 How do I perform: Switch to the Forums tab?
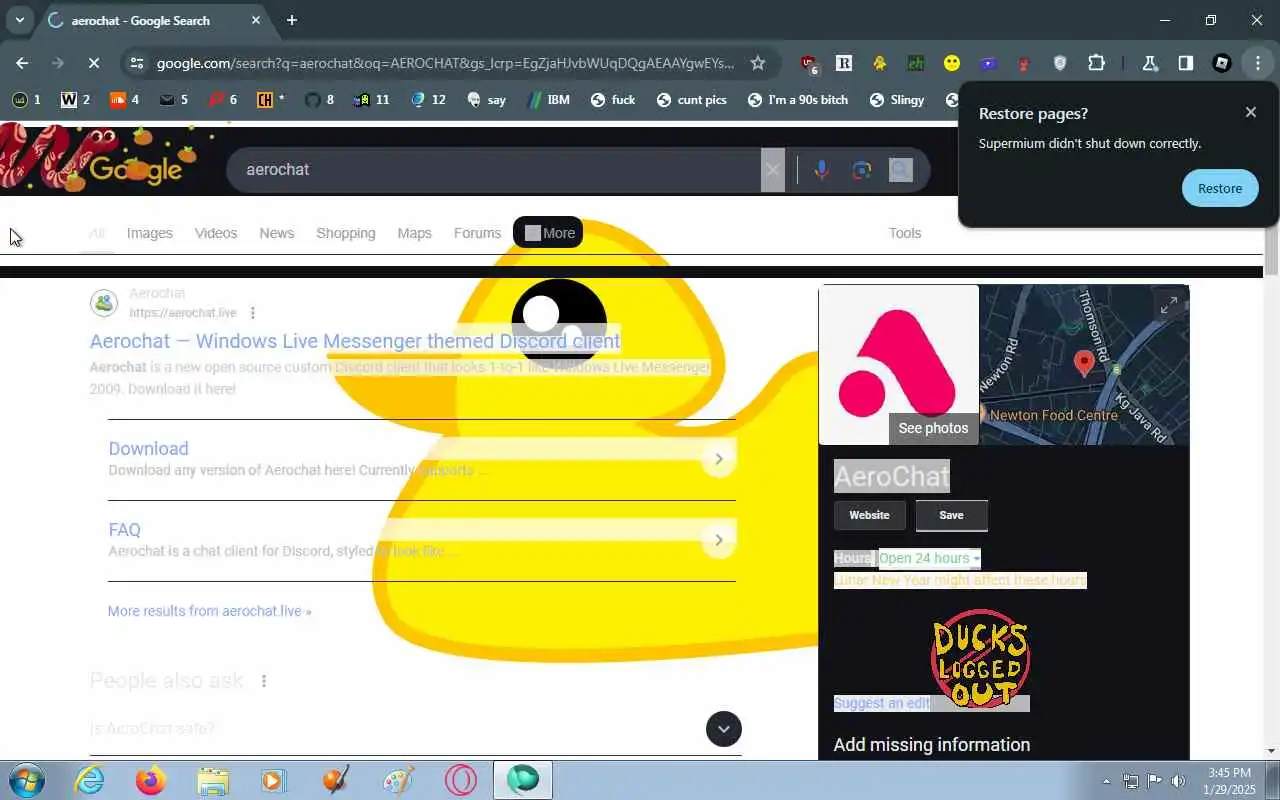(x=477, y=233)
